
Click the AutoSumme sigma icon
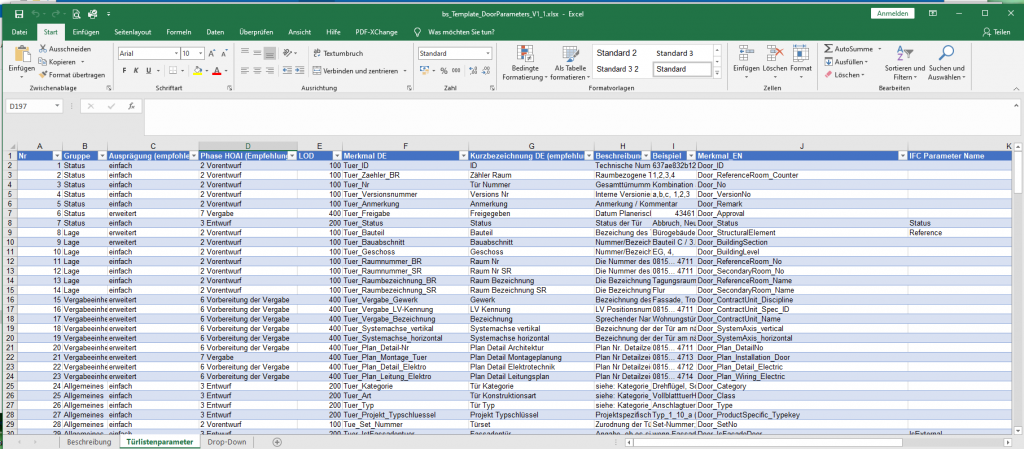828,48
